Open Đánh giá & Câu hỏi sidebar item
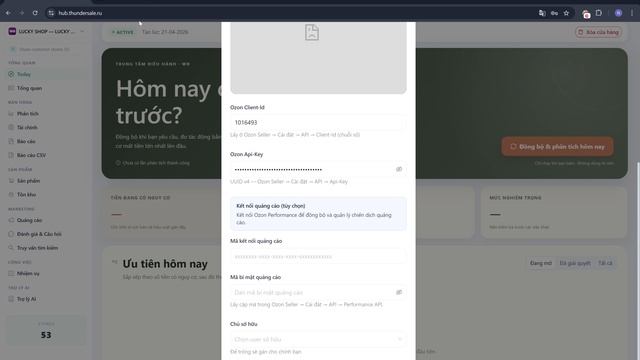The width and height of the screenshot is (640, 360). (x=46, y=234)
